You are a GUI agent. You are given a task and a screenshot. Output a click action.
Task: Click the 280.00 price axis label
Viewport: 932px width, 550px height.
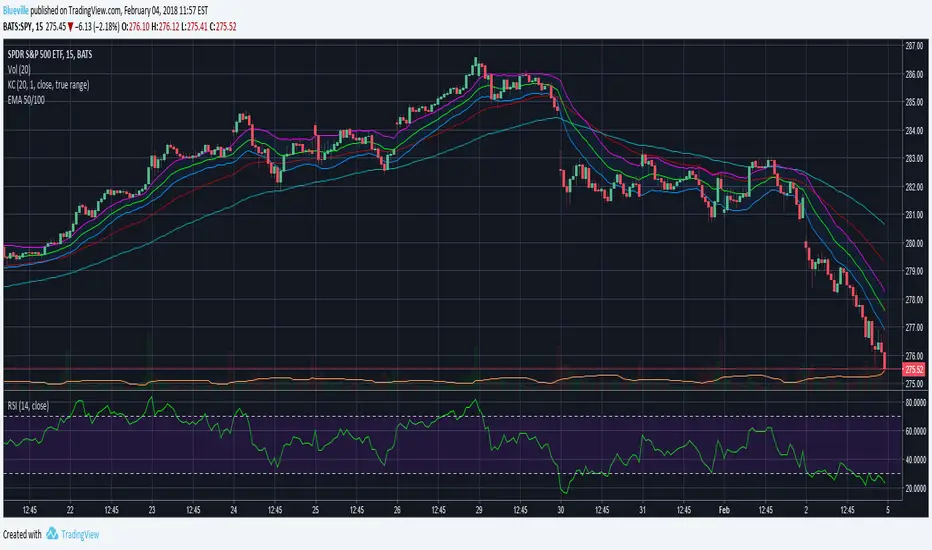pos(914,243)
